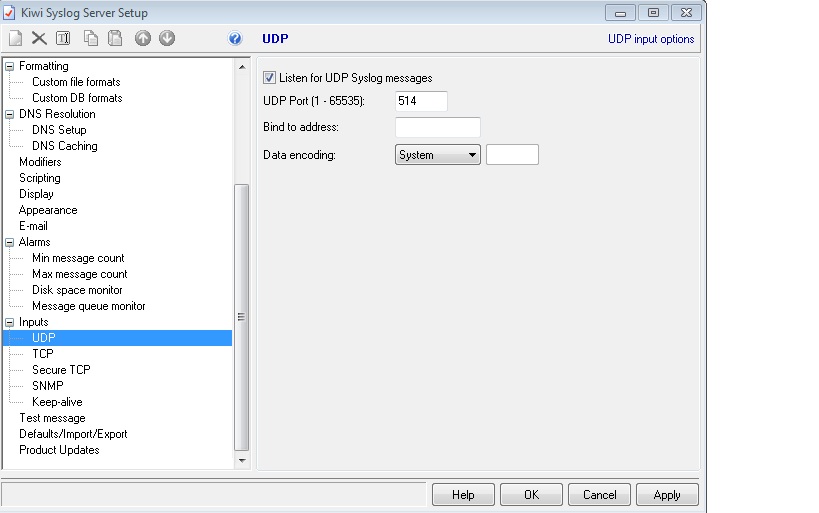Open the Product Updates page
The width and height of the screenshot is (819, 513).
click(x=59, y=450)
